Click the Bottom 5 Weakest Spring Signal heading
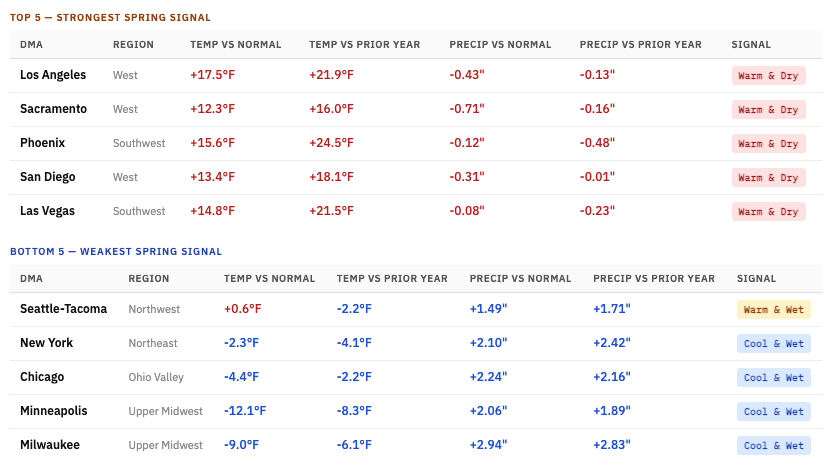 (x=116, y=252)
